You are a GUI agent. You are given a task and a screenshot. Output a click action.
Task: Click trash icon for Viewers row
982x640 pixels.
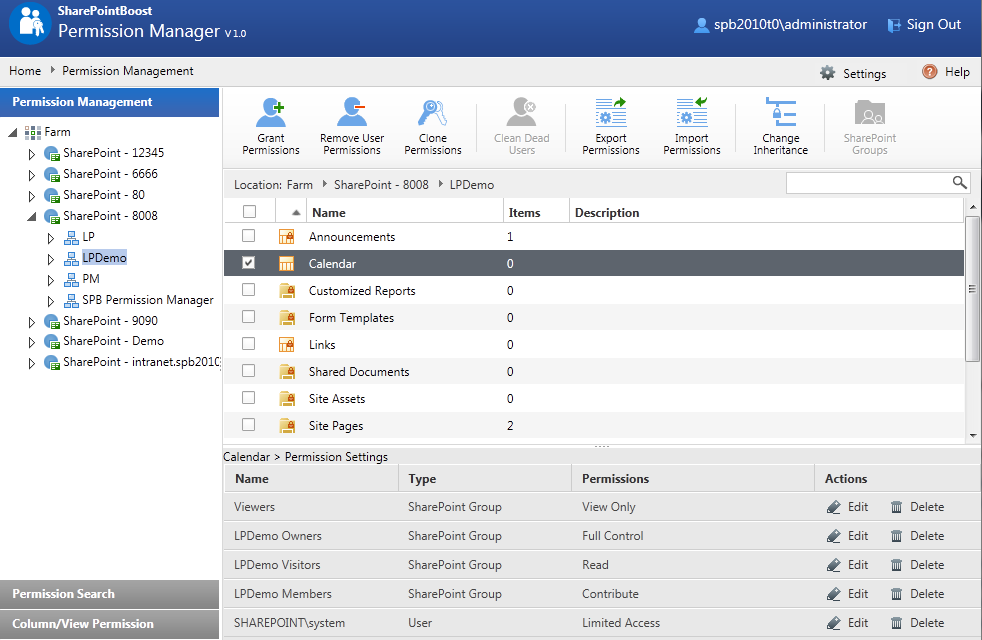point(896,507)
